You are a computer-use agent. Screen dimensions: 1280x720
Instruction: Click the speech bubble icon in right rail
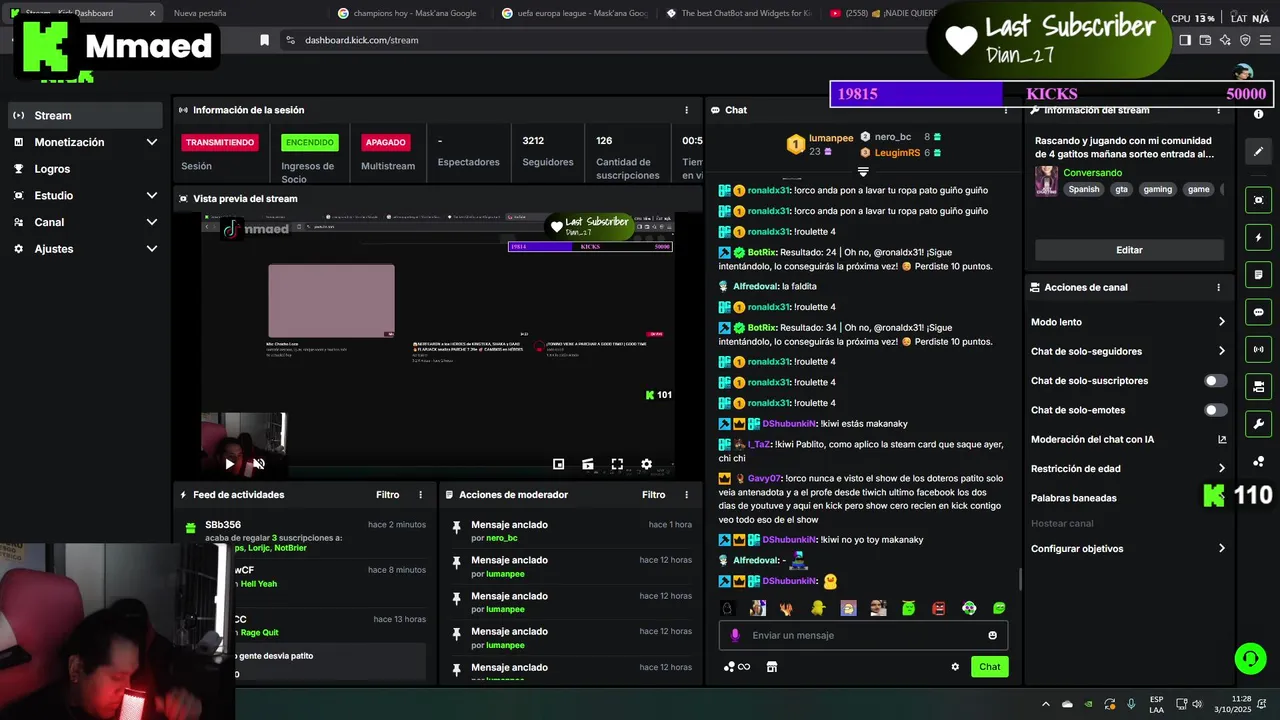pyautogui.click(x=1258, y=312)
